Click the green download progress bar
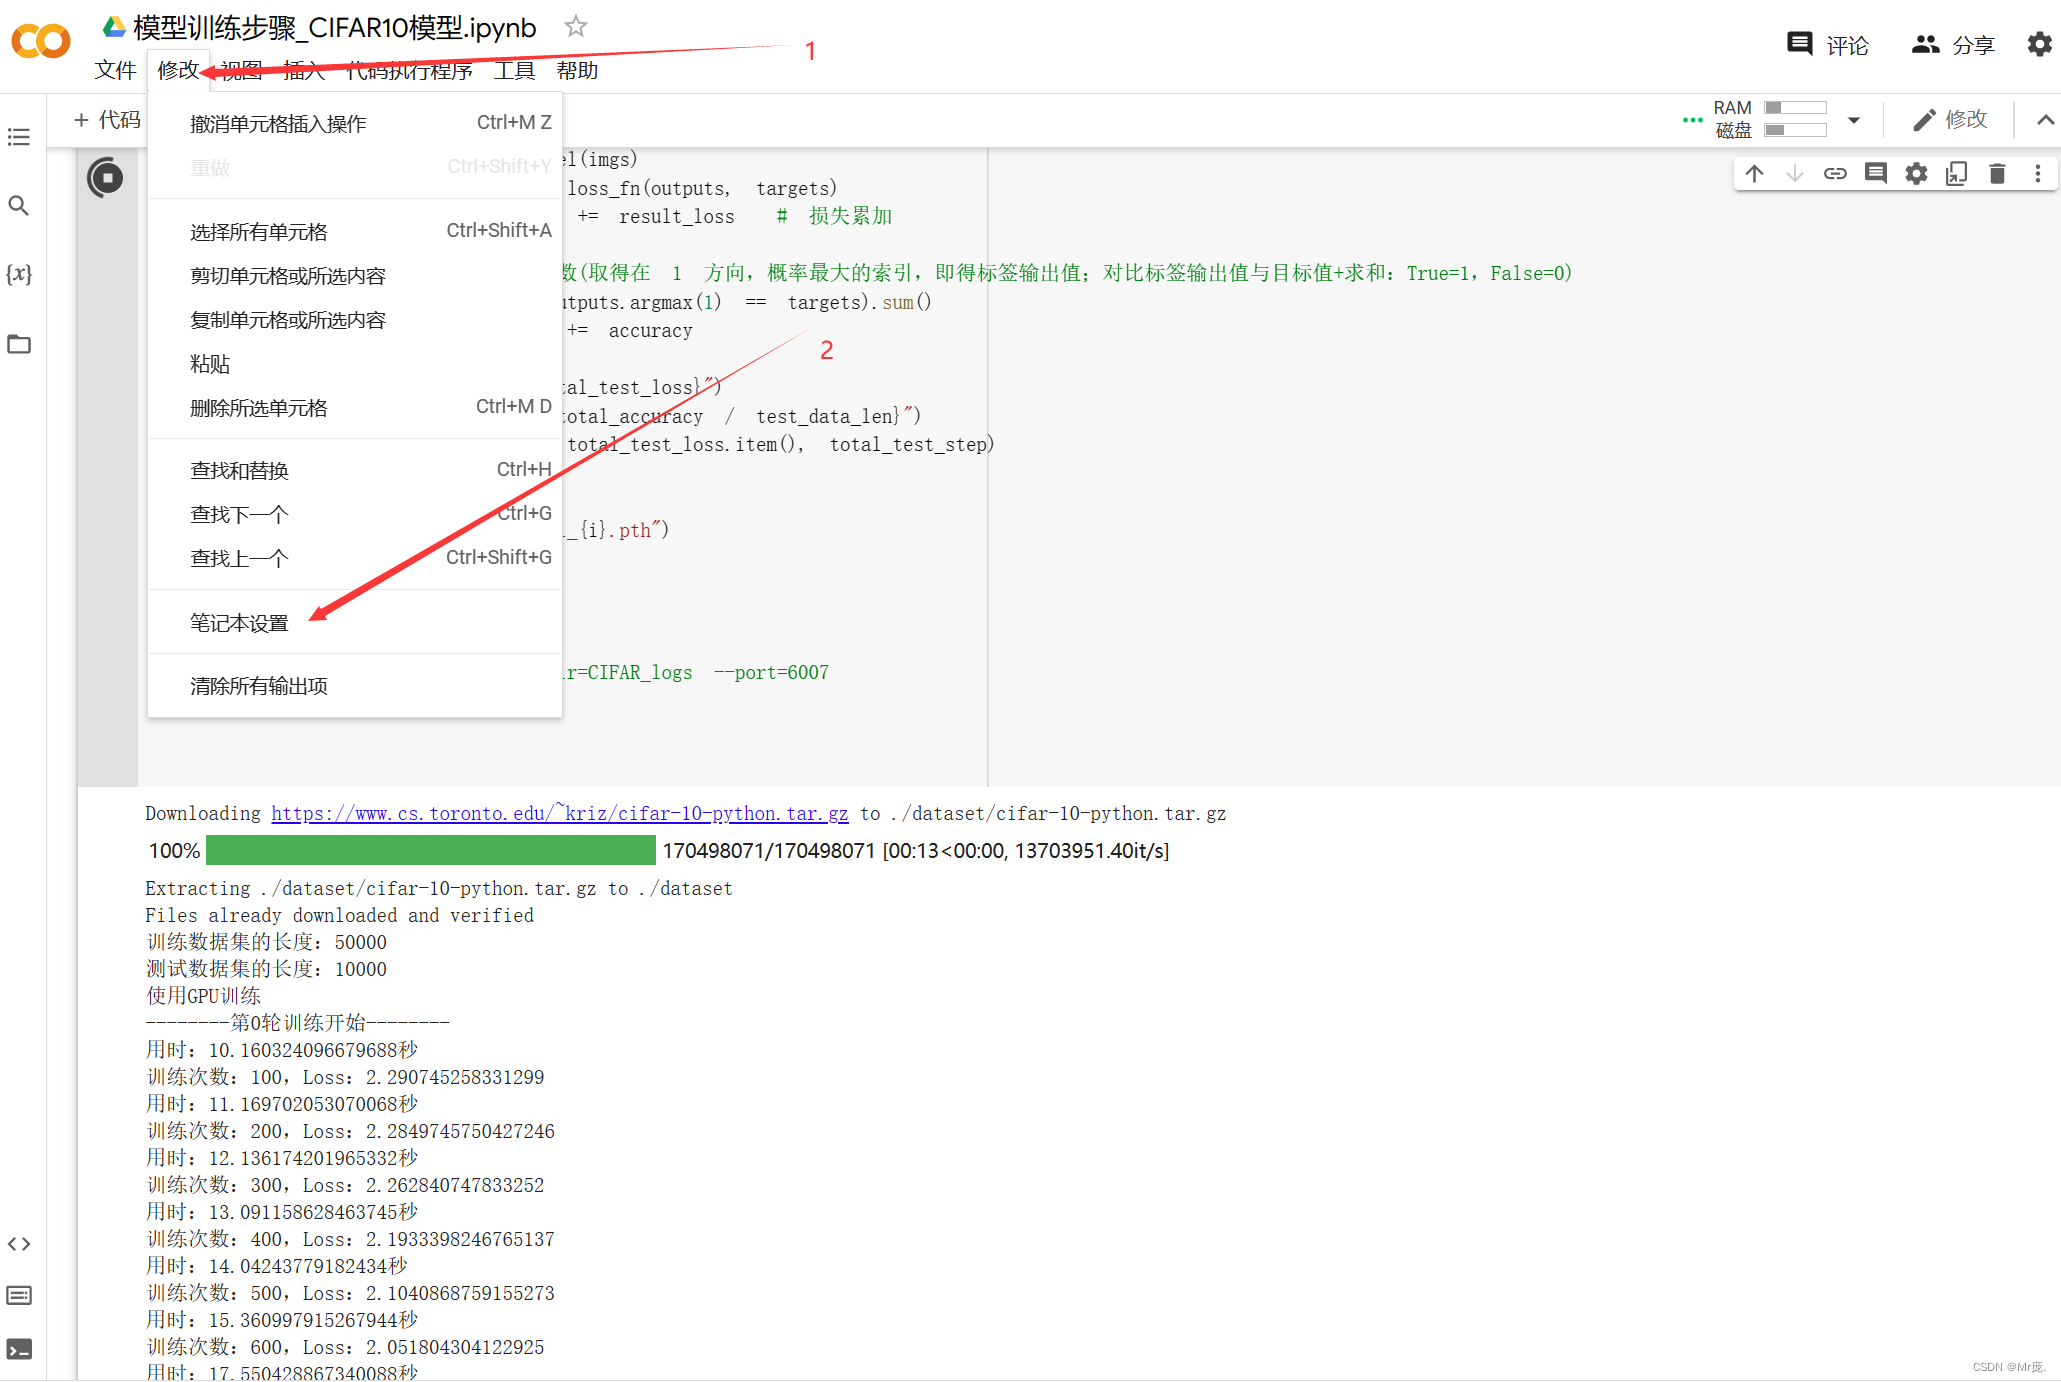2061x1382 pixels. click(x=431, y=851)
